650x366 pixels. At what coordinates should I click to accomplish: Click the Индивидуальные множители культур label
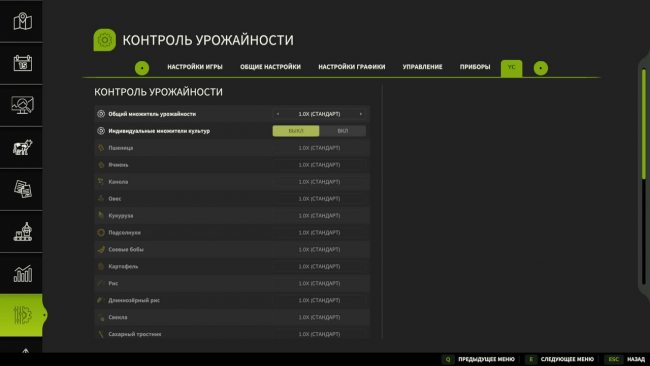coord(159,131)
